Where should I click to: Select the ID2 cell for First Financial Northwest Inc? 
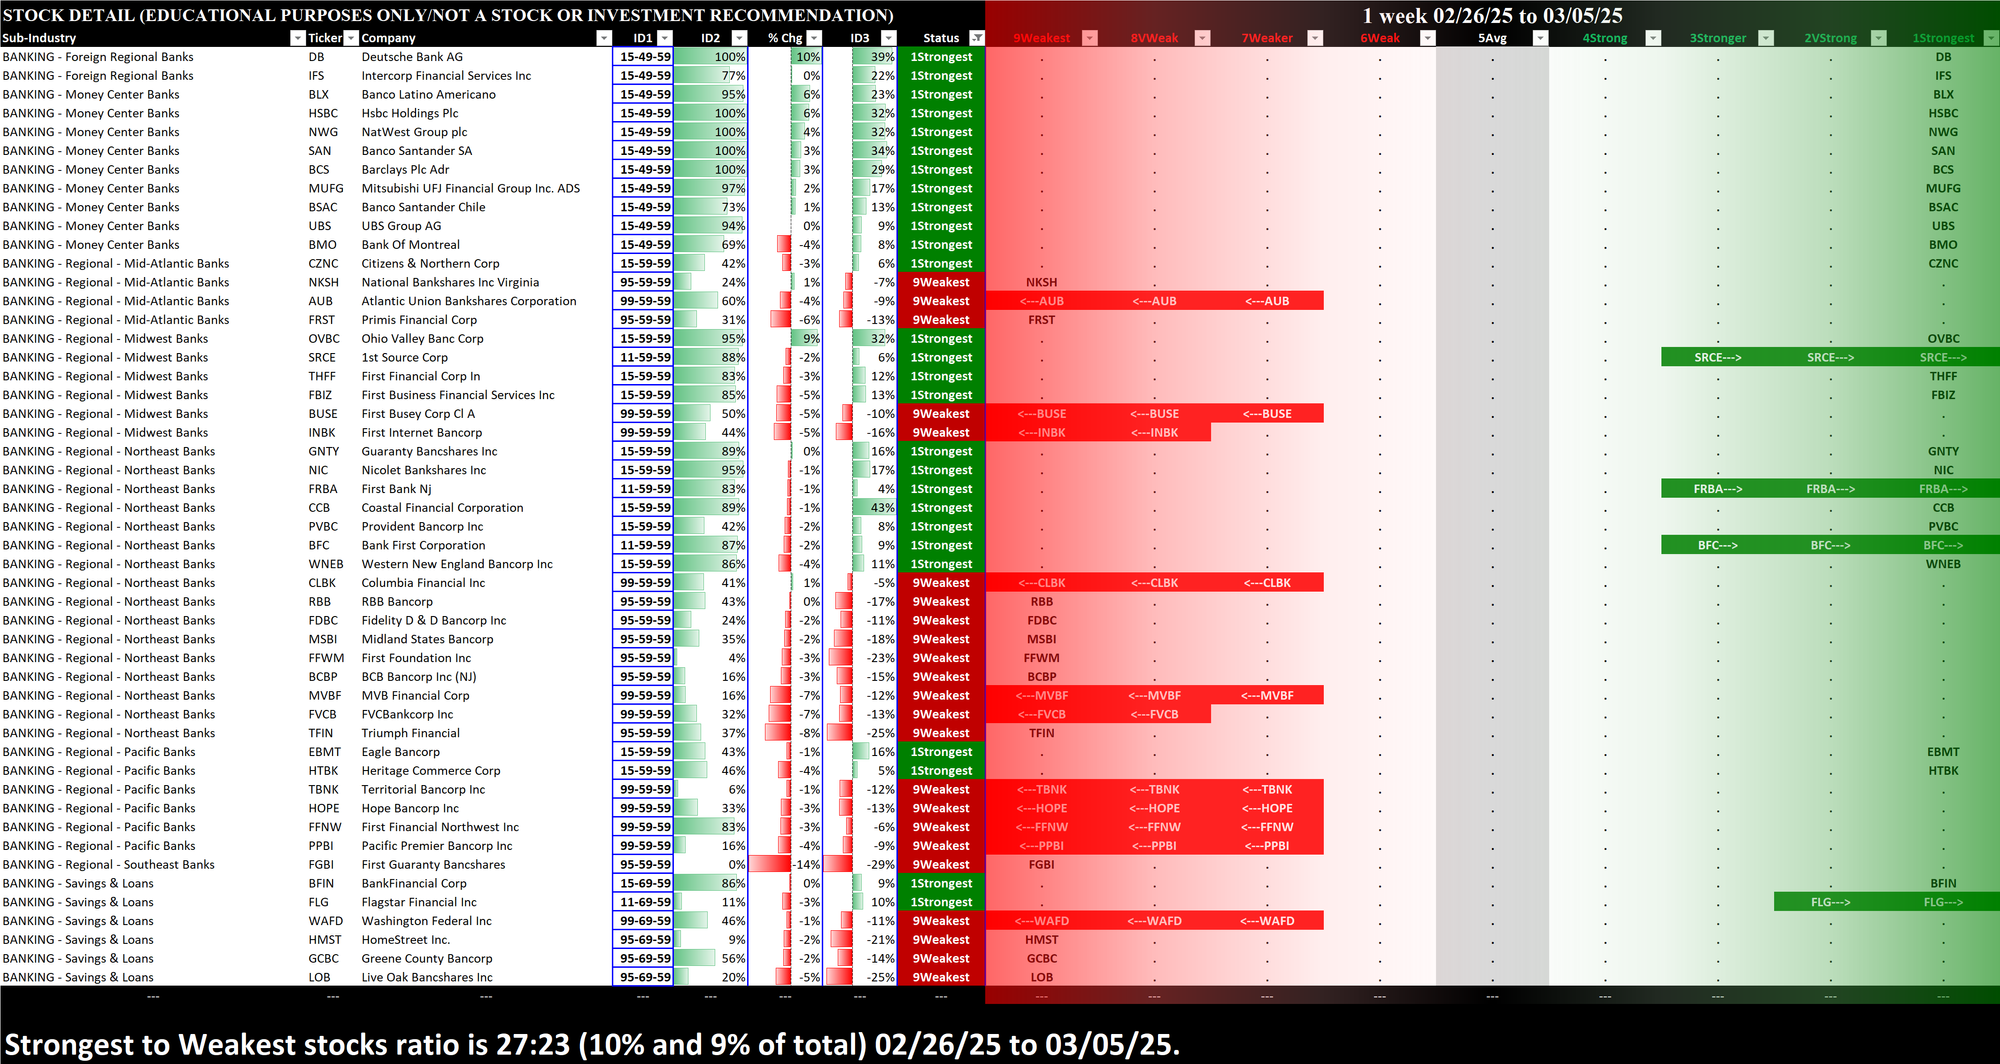[710, 827]
